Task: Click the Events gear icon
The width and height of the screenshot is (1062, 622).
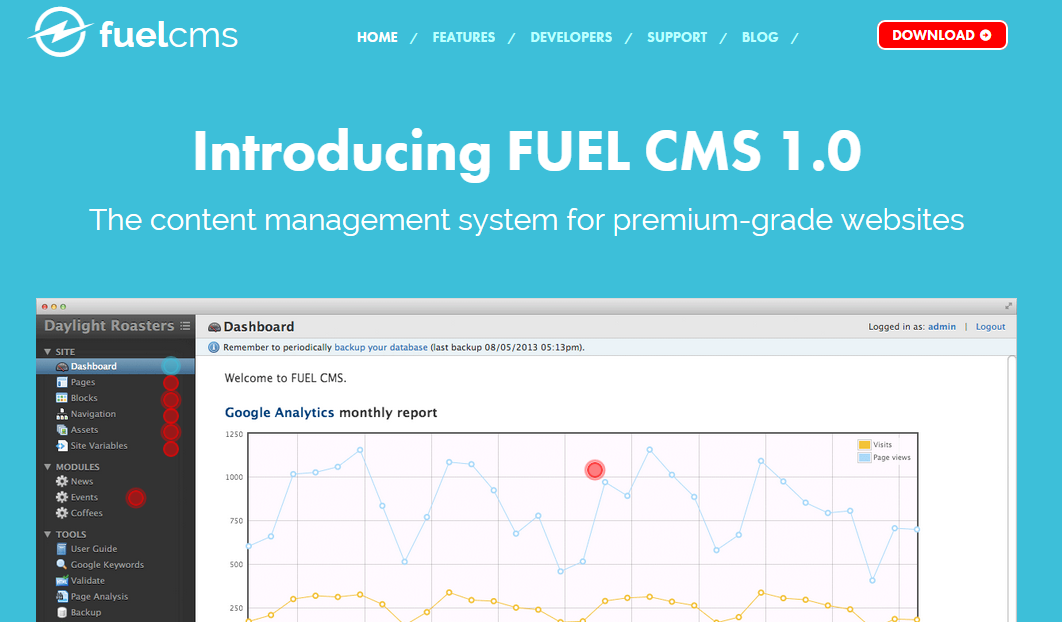Action: (x=62, y=497)
